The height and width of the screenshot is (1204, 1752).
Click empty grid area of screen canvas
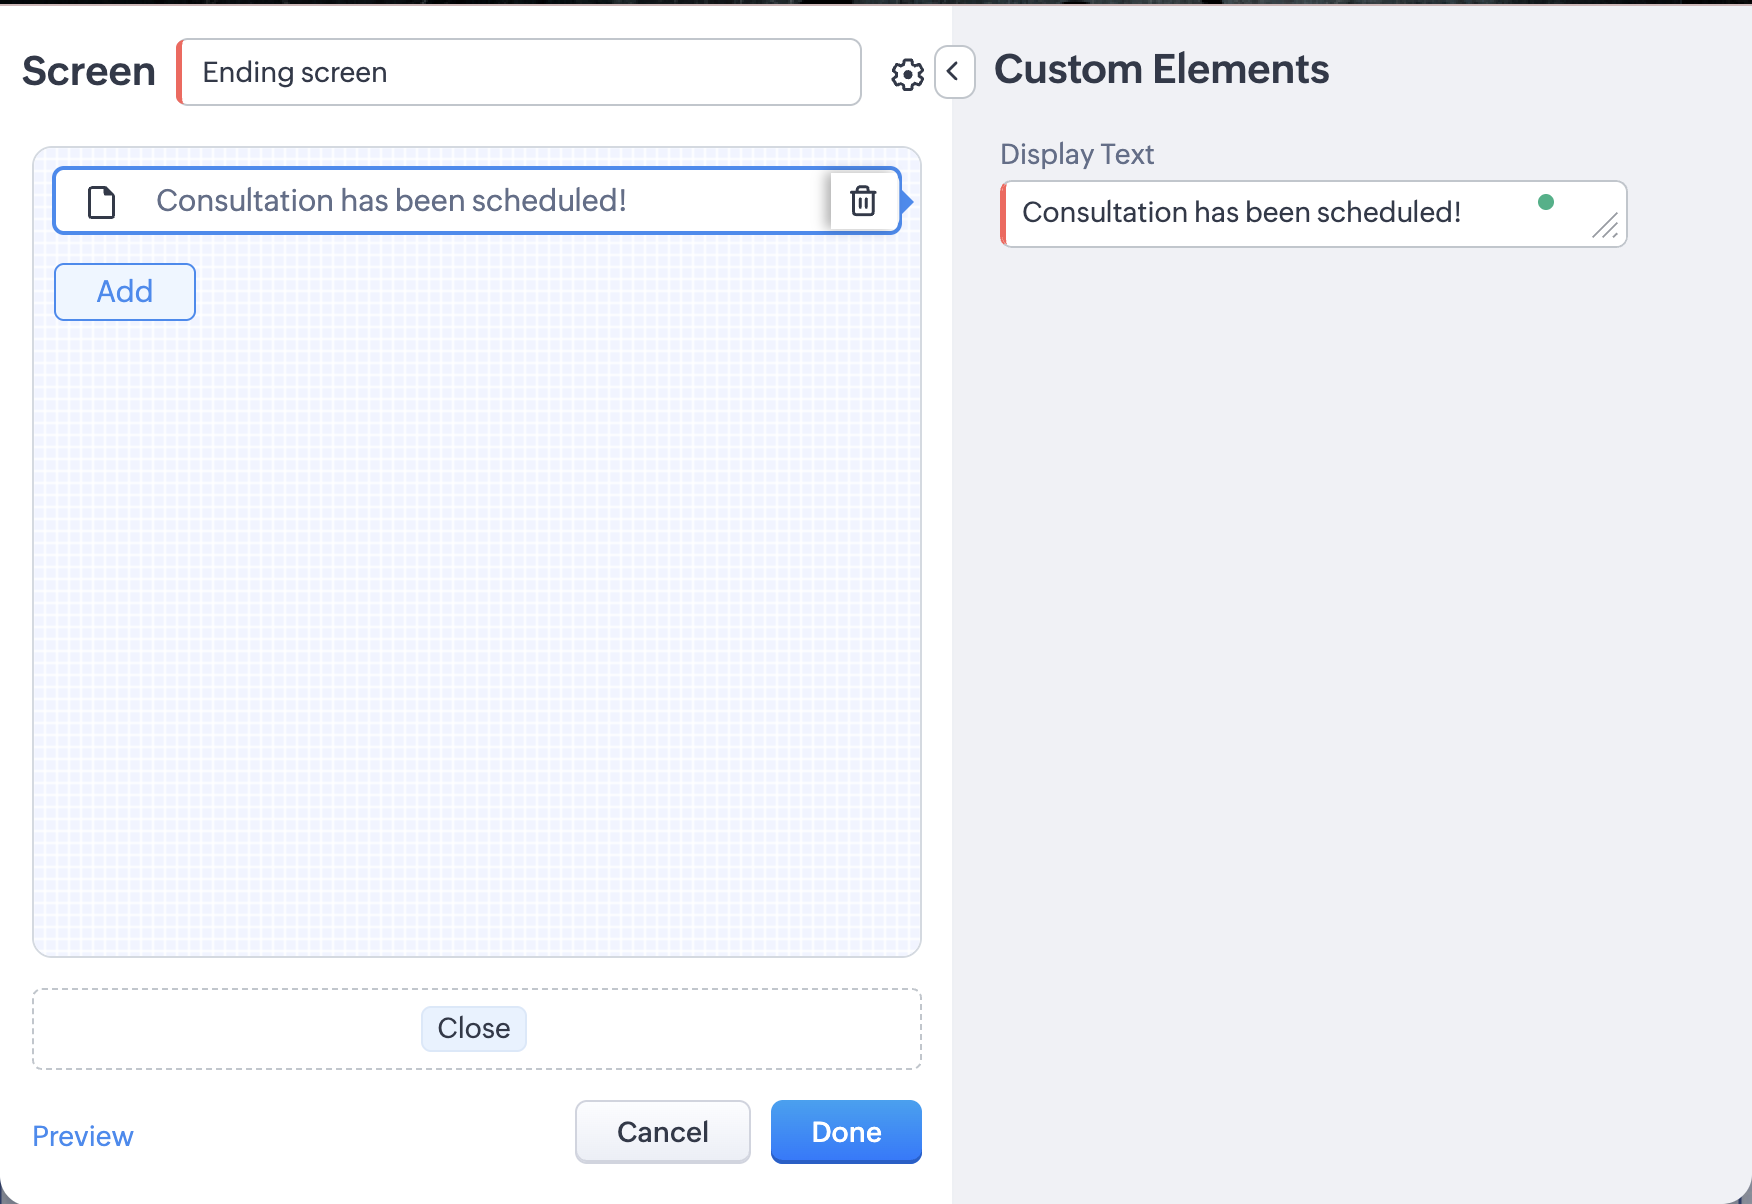(476, 620)
